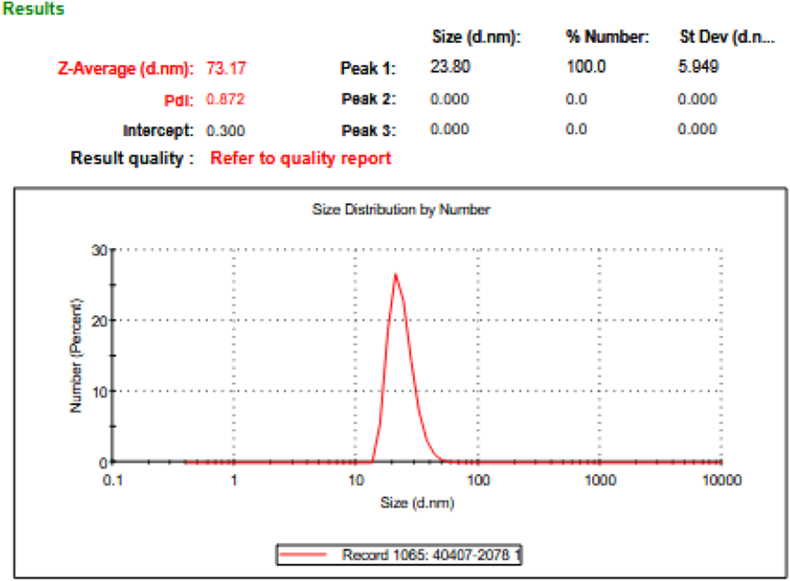
Task: Select the Intercept label
Action: pos(158,131)
